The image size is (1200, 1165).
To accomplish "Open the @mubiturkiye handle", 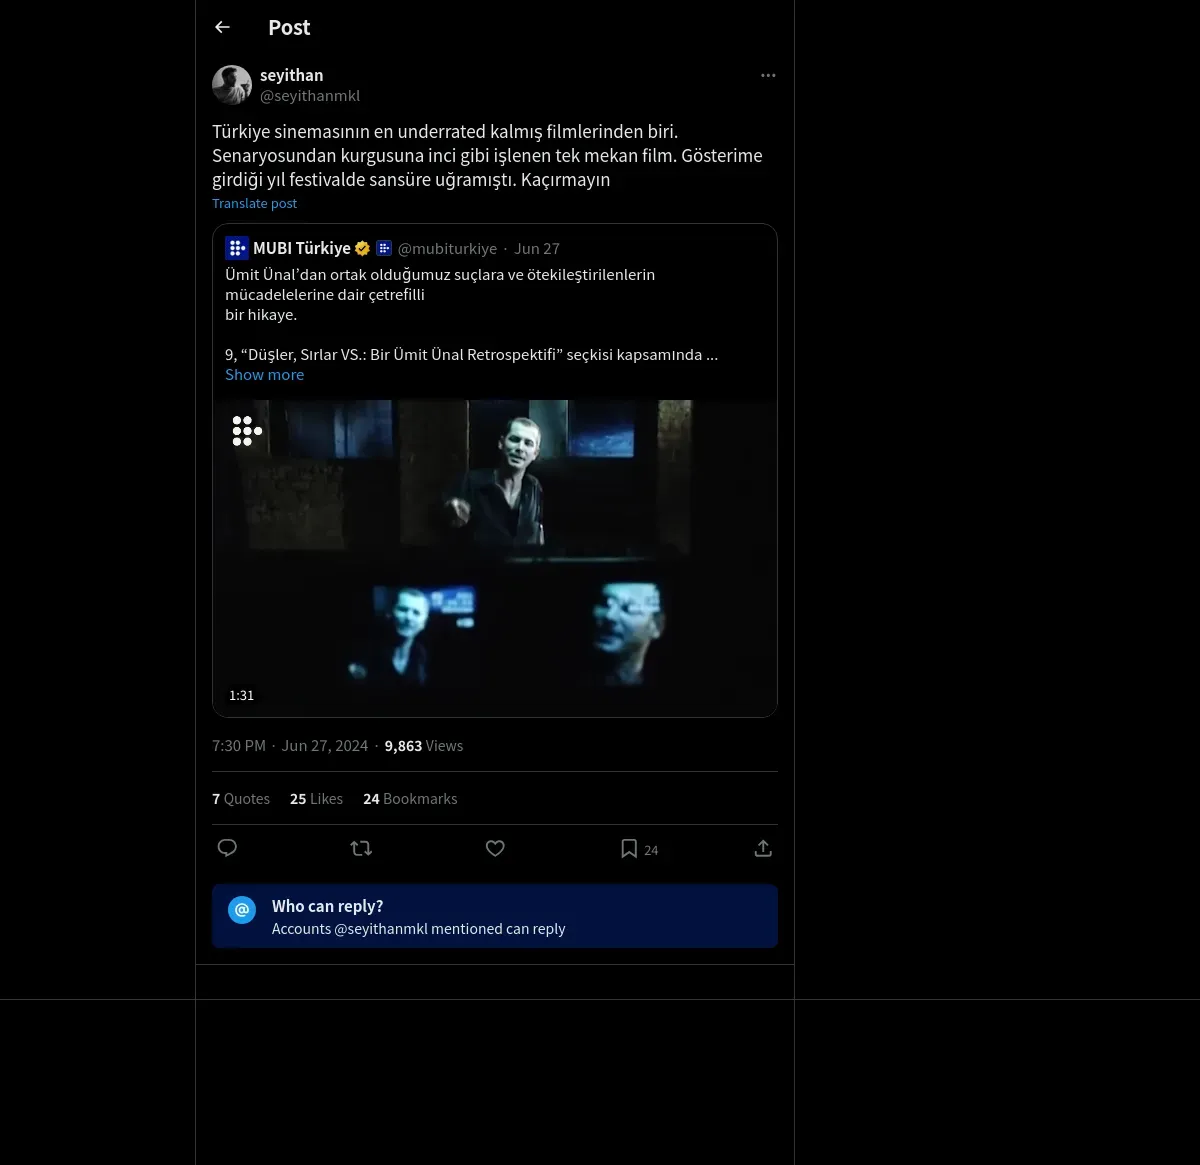I will [447, 248].
